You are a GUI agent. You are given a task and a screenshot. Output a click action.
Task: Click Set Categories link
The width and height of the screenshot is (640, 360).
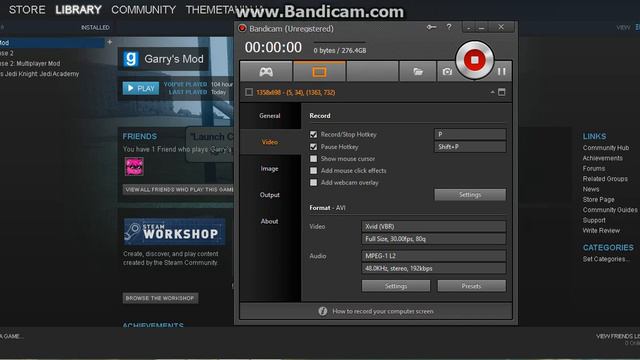pos(606,259)
